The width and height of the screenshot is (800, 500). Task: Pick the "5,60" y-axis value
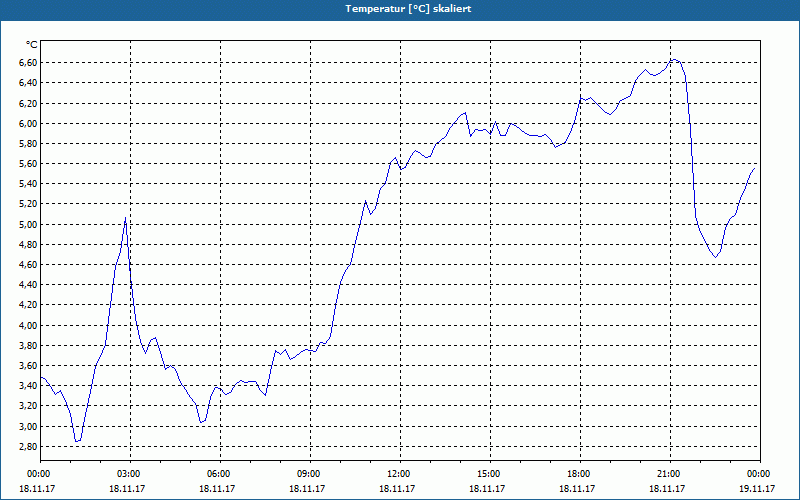click(x=29, y=164)
